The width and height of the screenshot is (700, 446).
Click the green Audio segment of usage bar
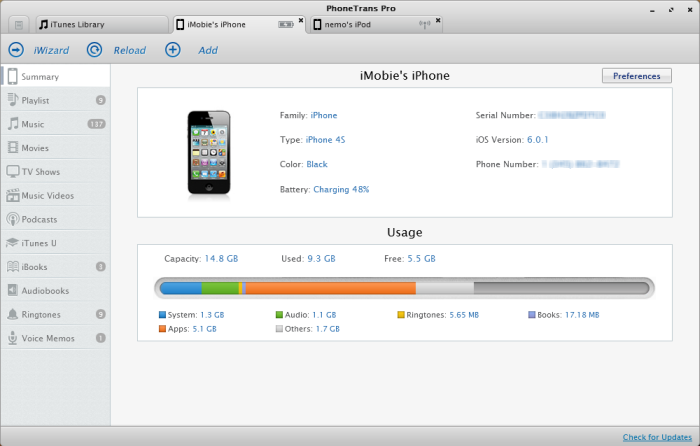(220, 288)
